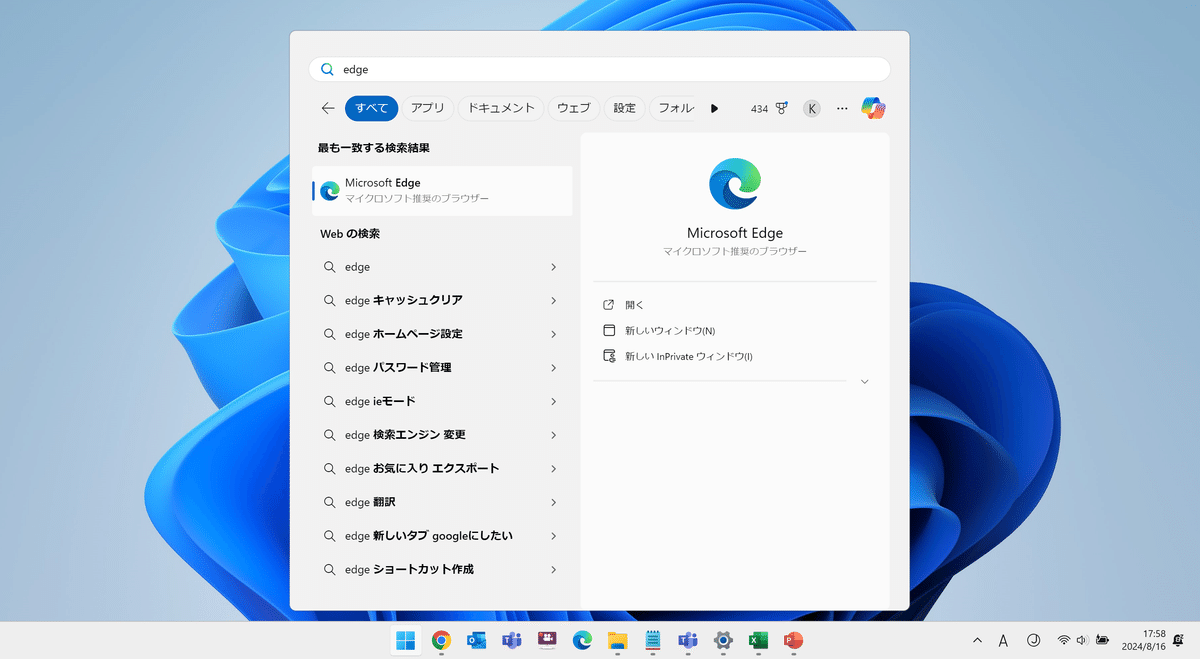
Task: Open Microsoft Edge from the taskbar
Action: 582,640
